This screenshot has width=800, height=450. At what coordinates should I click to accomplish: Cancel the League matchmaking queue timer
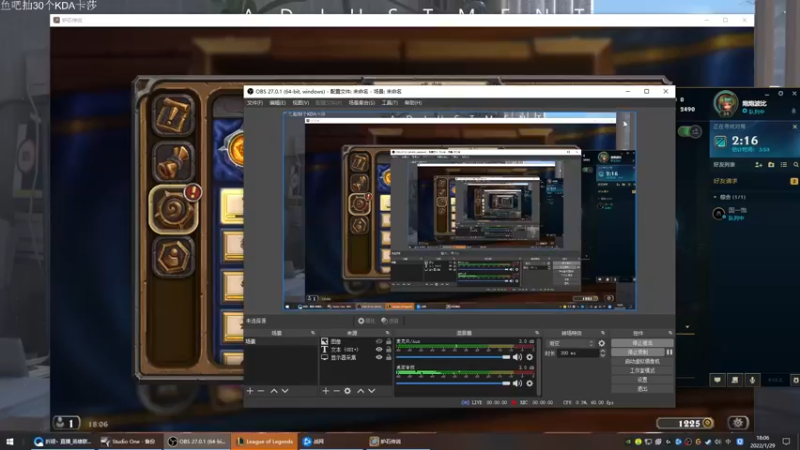794,127
